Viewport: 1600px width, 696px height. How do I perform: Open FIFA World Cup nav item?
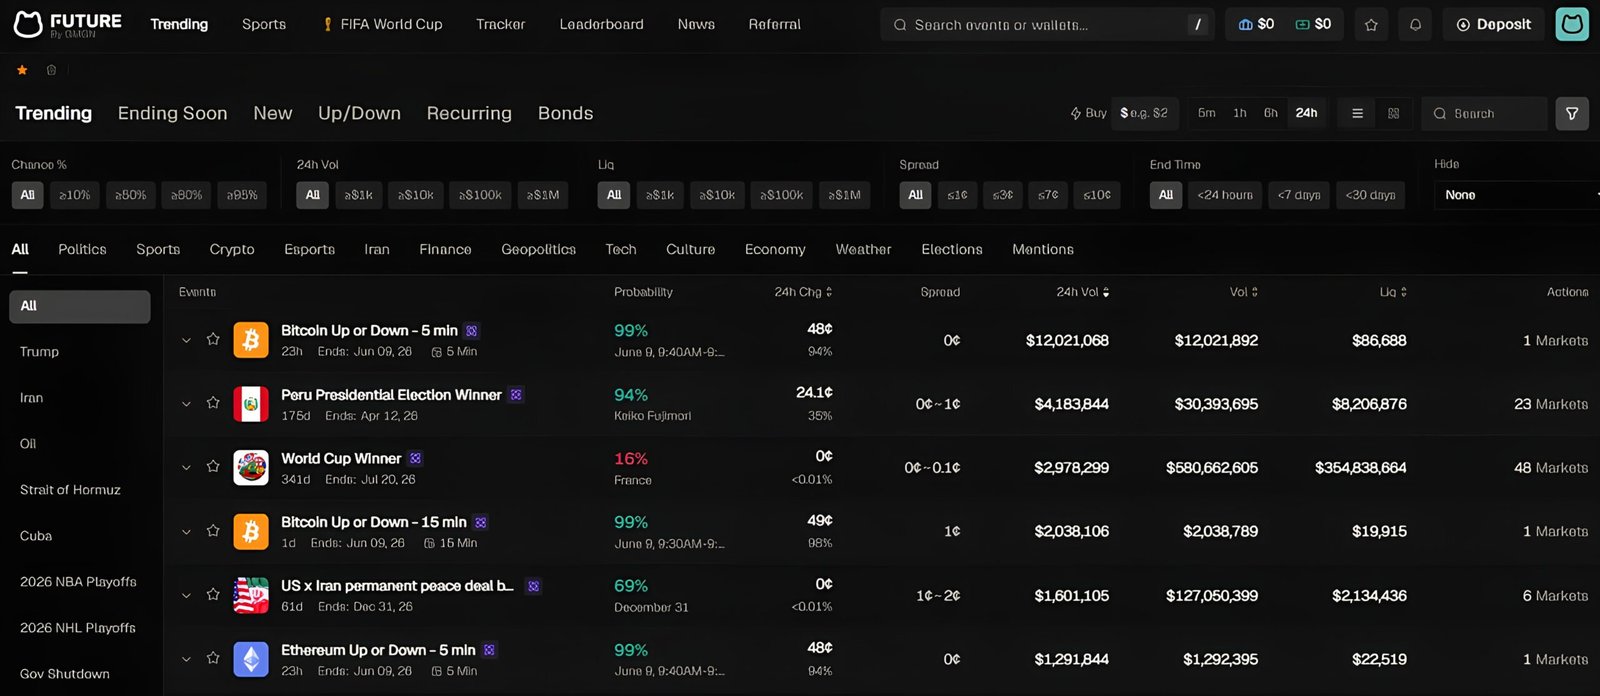point(382,24)
